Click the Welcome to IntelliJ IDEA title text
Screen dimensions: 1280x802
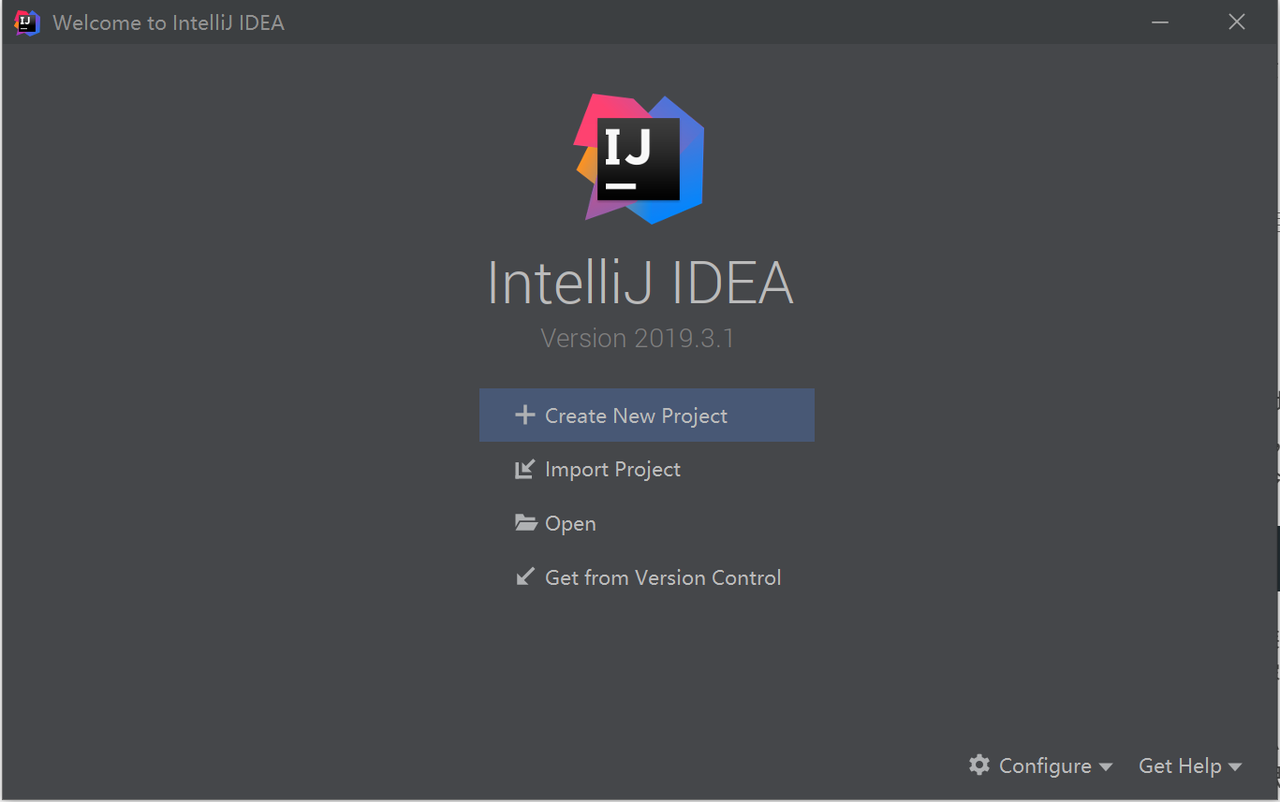pos(168,22)
